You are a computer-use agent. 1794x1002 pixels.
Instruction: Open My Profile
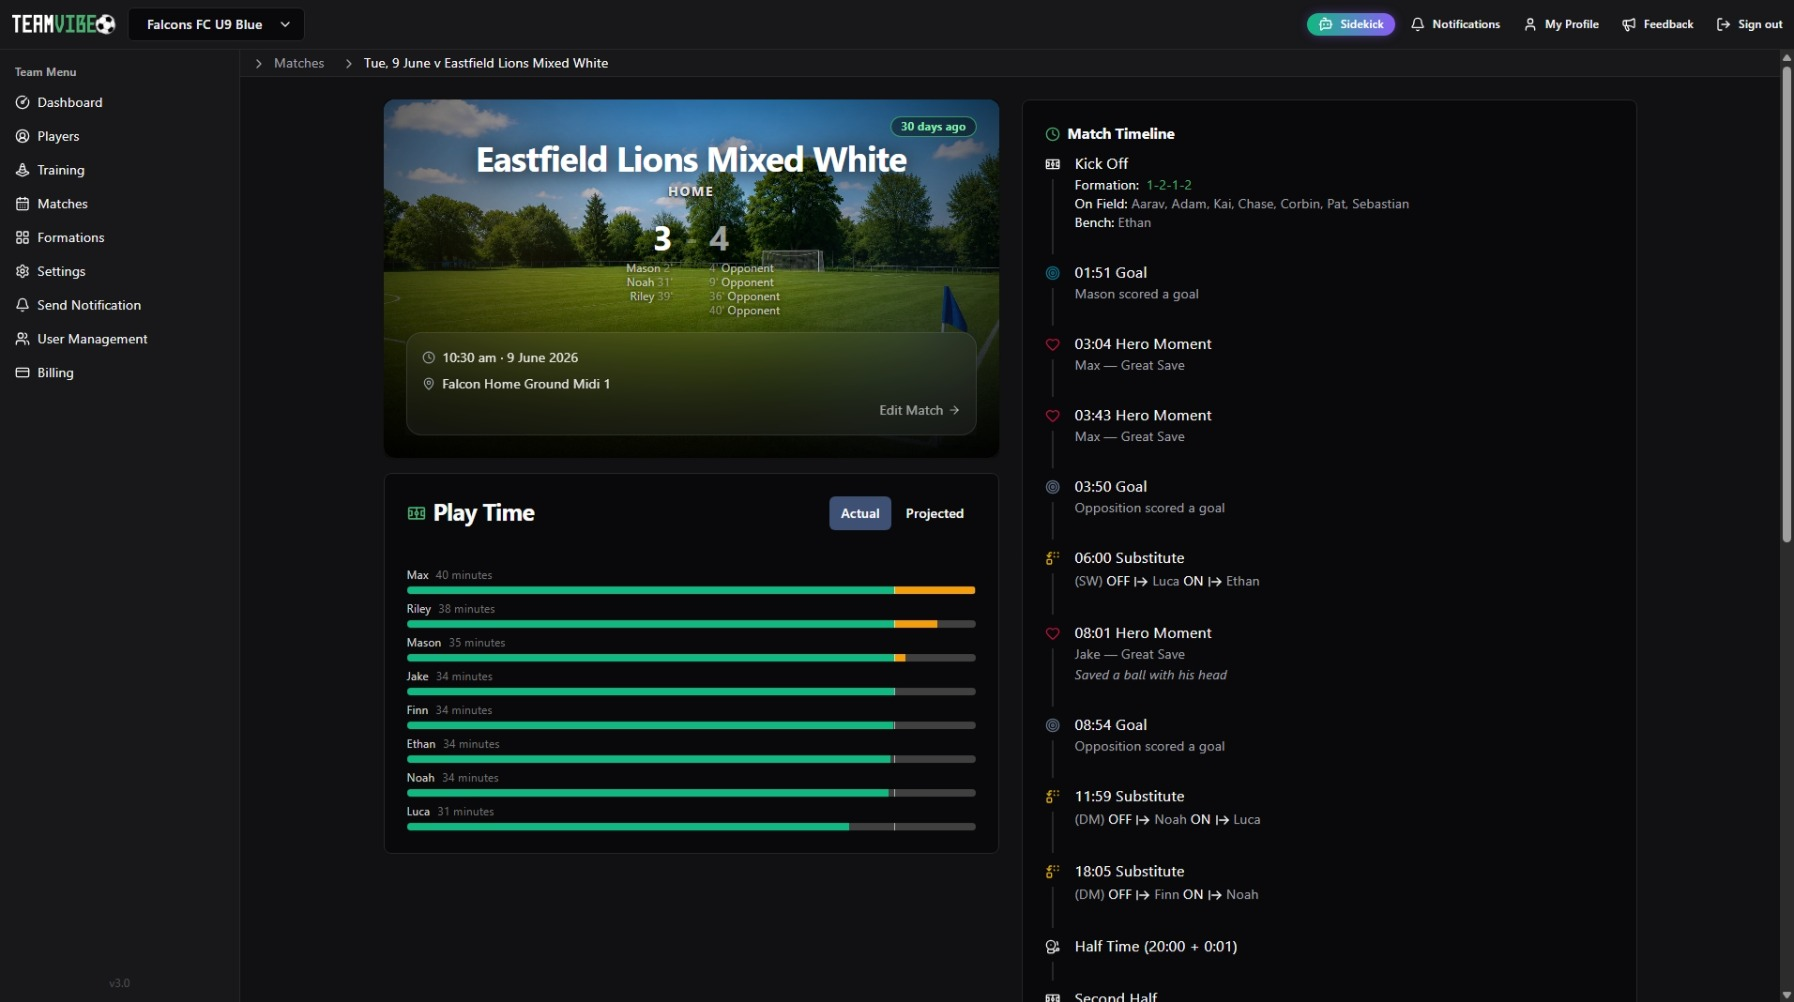(x=1561, y=24)
